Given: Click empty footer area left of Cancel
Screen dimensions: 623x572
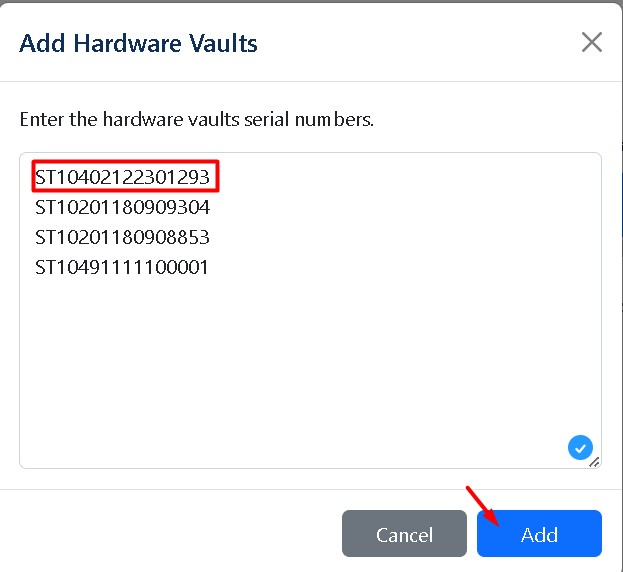Looking at the screenshot, I should pos(170,533).
